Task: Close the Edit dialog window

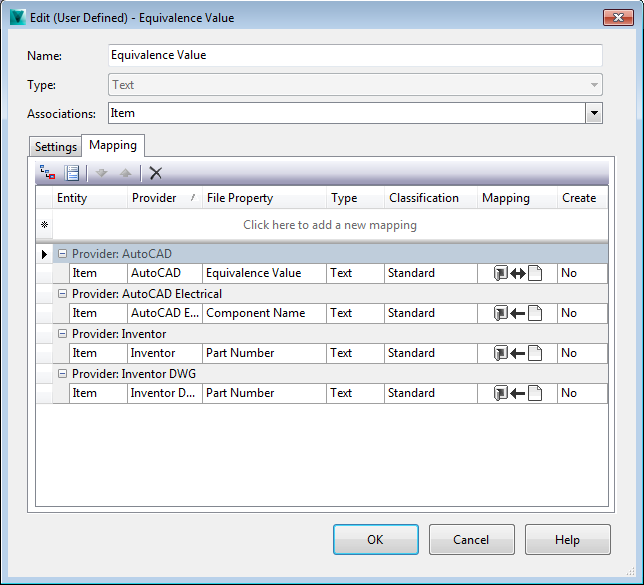Action: coord(618,17)
